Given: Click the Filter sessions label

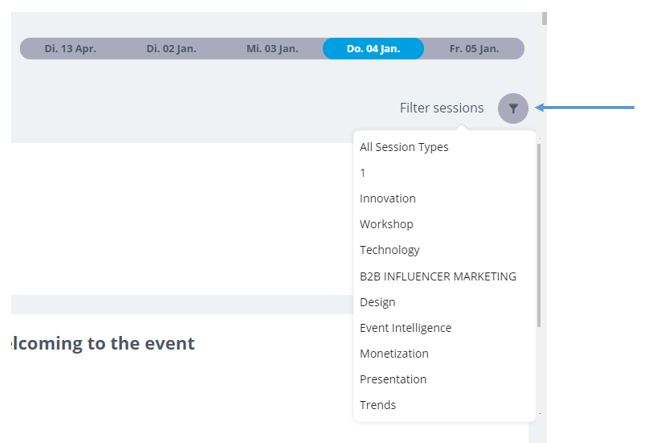Looking at the screenshot, I should [x=442, y=108].
